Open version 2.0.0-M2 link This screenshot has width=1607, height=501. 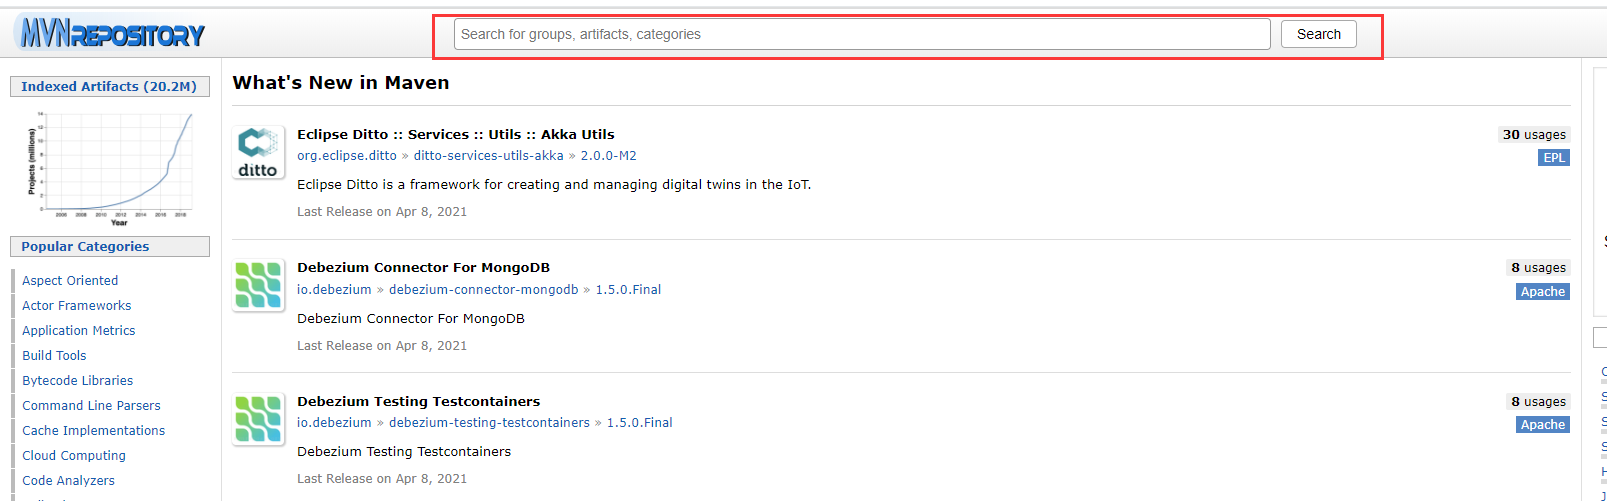pos(609,156)
